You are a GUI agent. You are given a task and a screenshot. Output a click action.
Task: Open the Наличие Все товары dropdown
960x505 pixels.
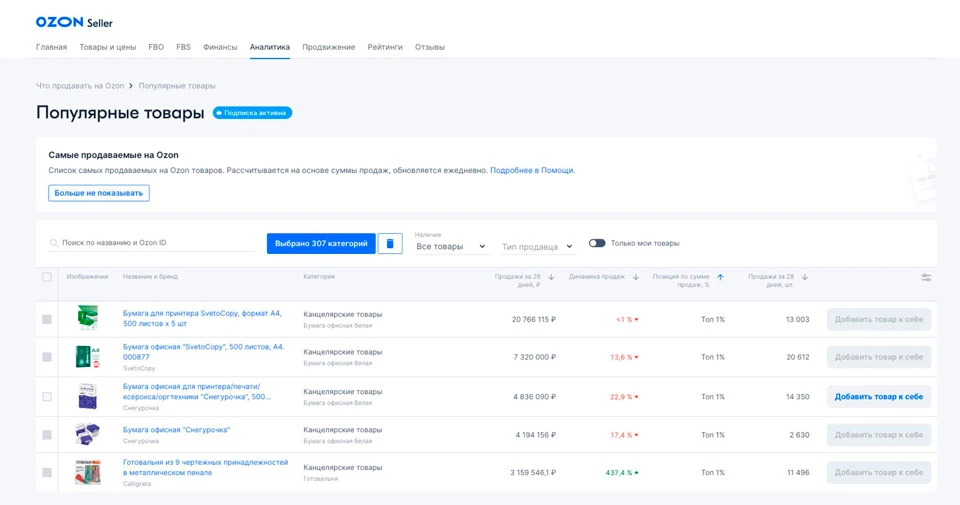coord(451,247)
